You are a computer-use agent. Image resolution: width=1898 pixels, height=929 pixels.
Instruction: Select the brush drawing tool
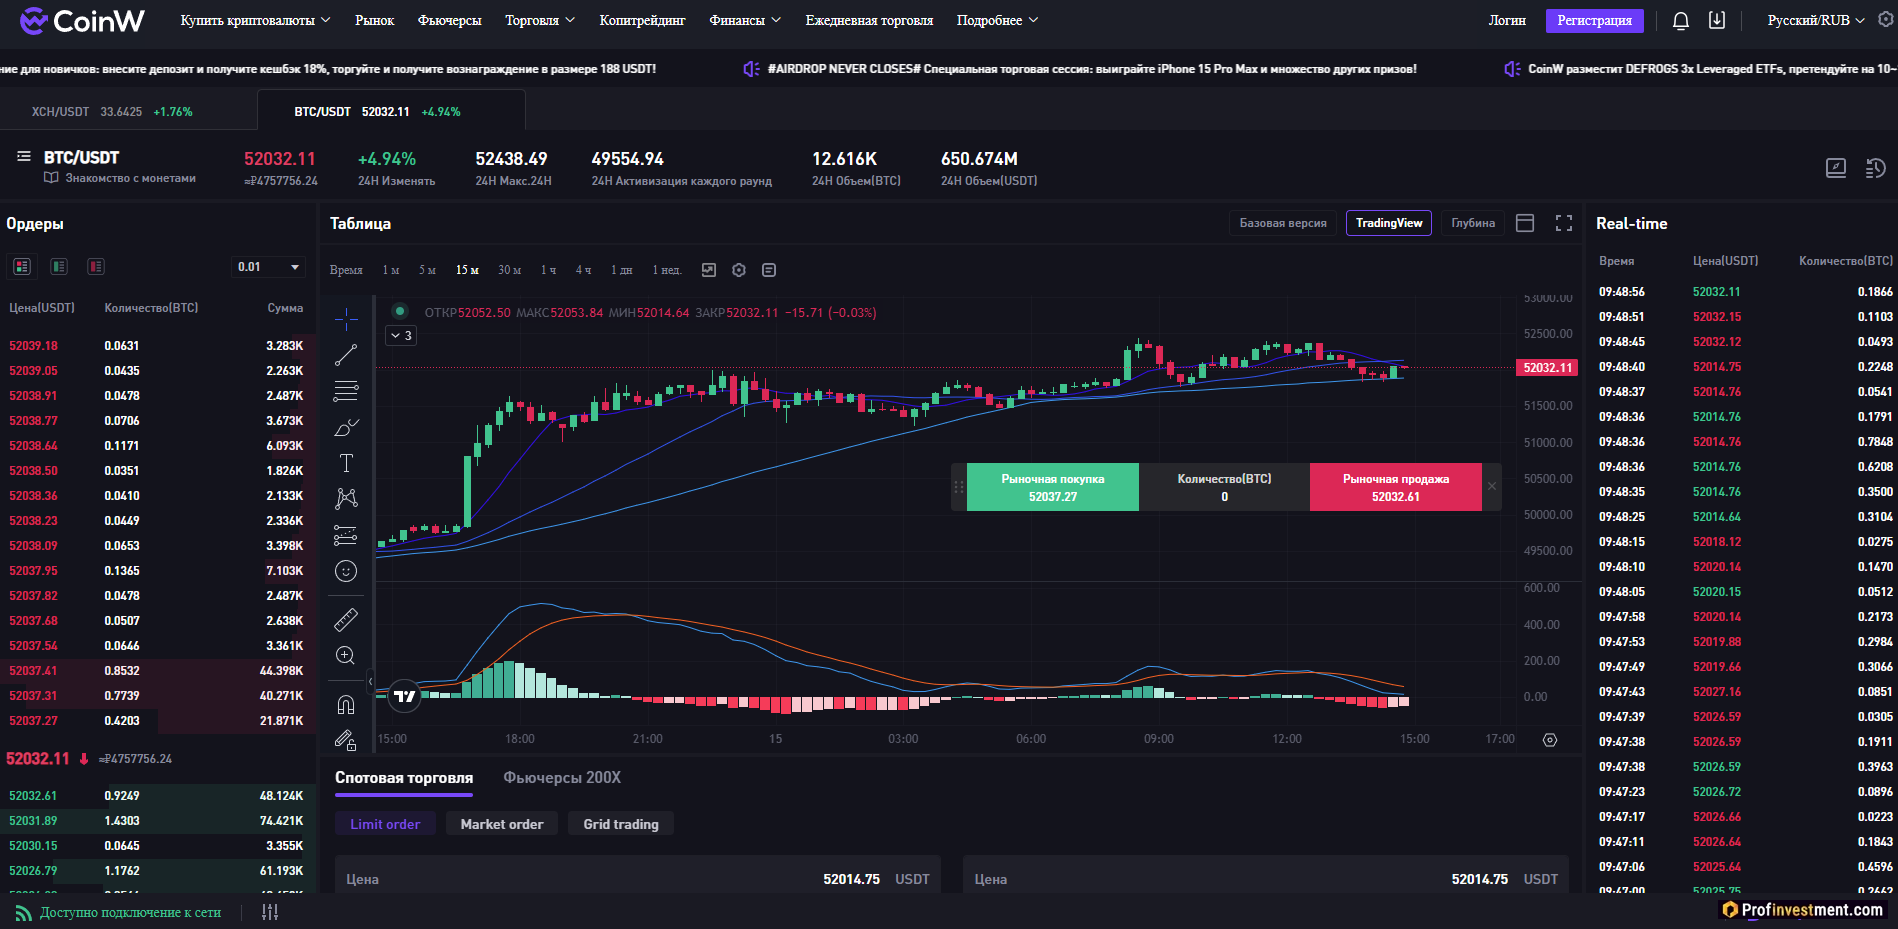pyautogui.click(x=346, y=427)
